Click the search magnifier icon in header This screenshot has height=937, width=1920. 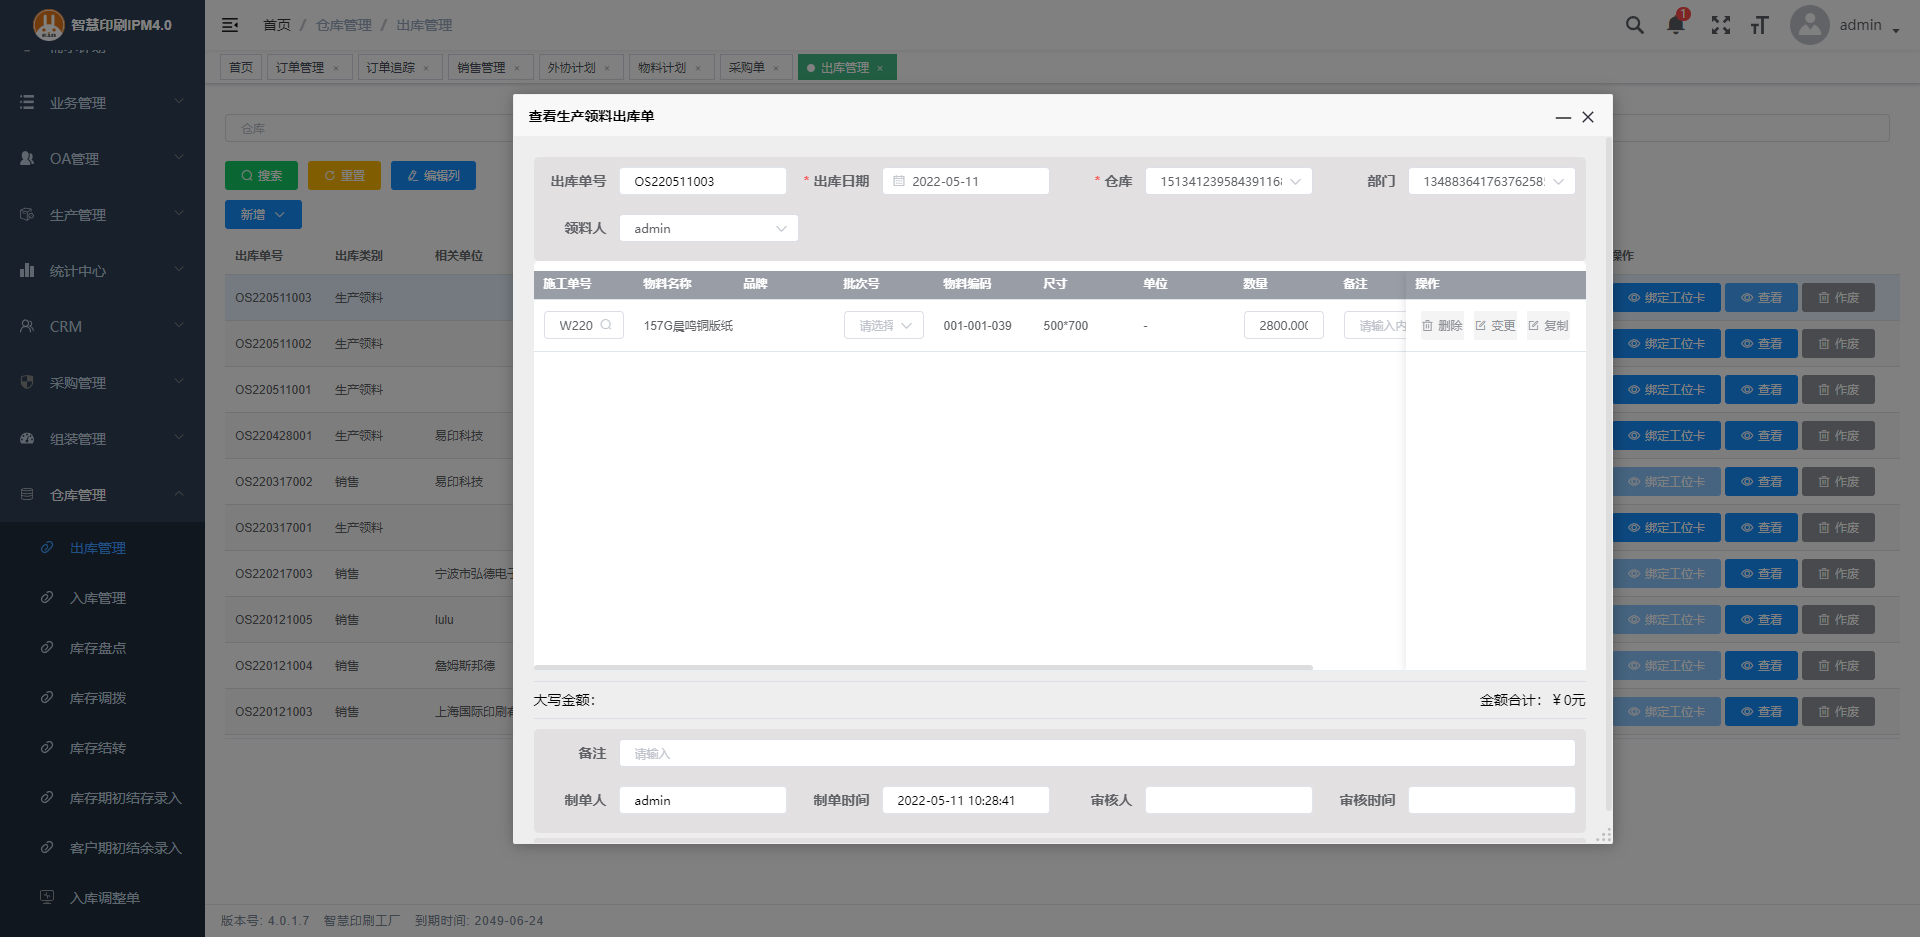point(1634,25)
